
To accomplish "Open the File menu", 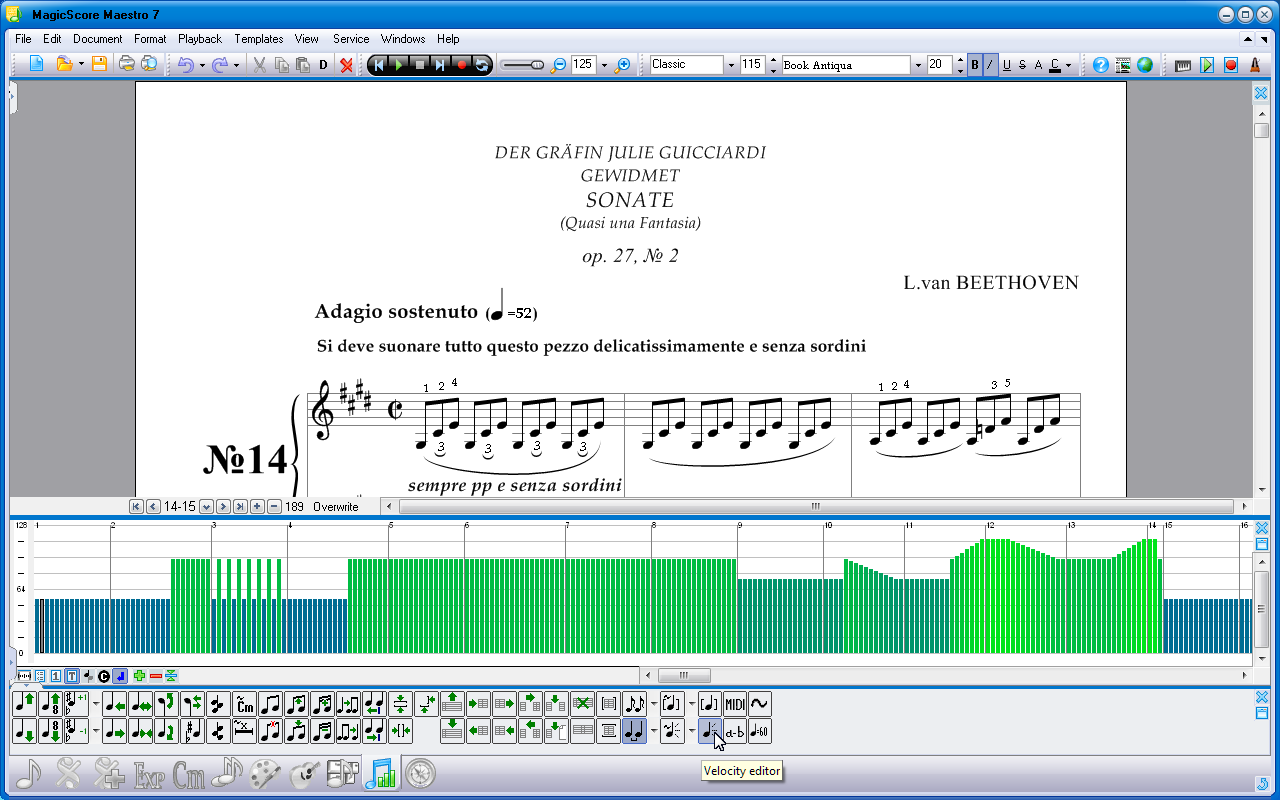I will (24, 39).
